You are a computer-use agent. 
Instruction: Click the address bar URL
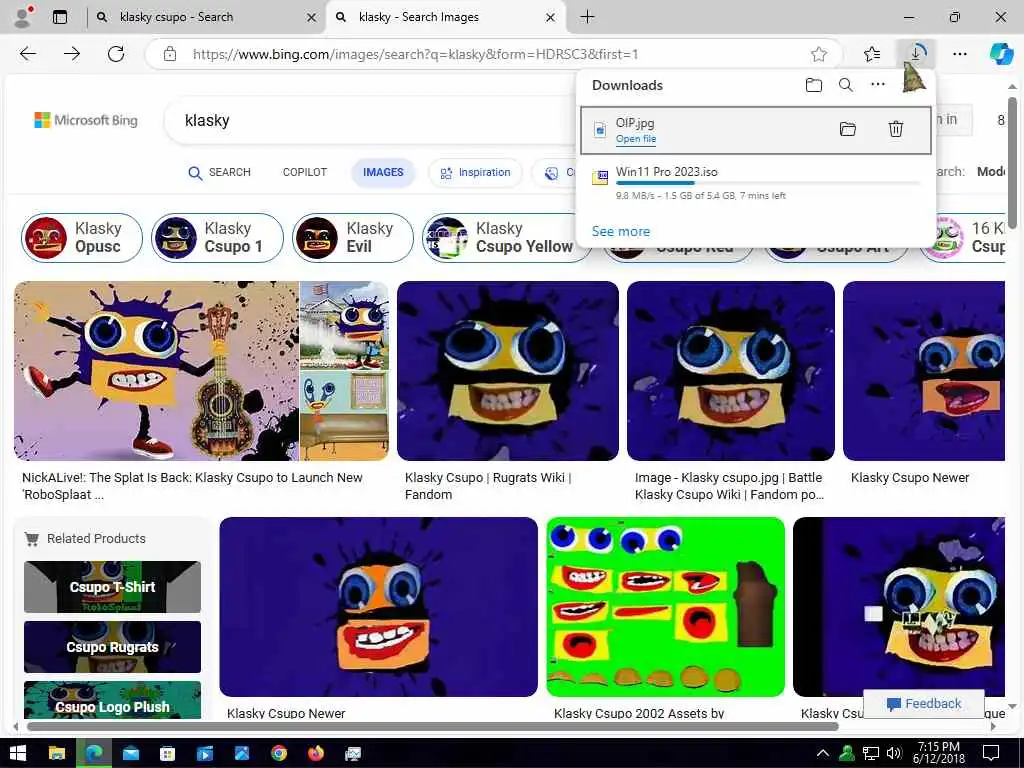pyautogui.click(x=415, y=54)
